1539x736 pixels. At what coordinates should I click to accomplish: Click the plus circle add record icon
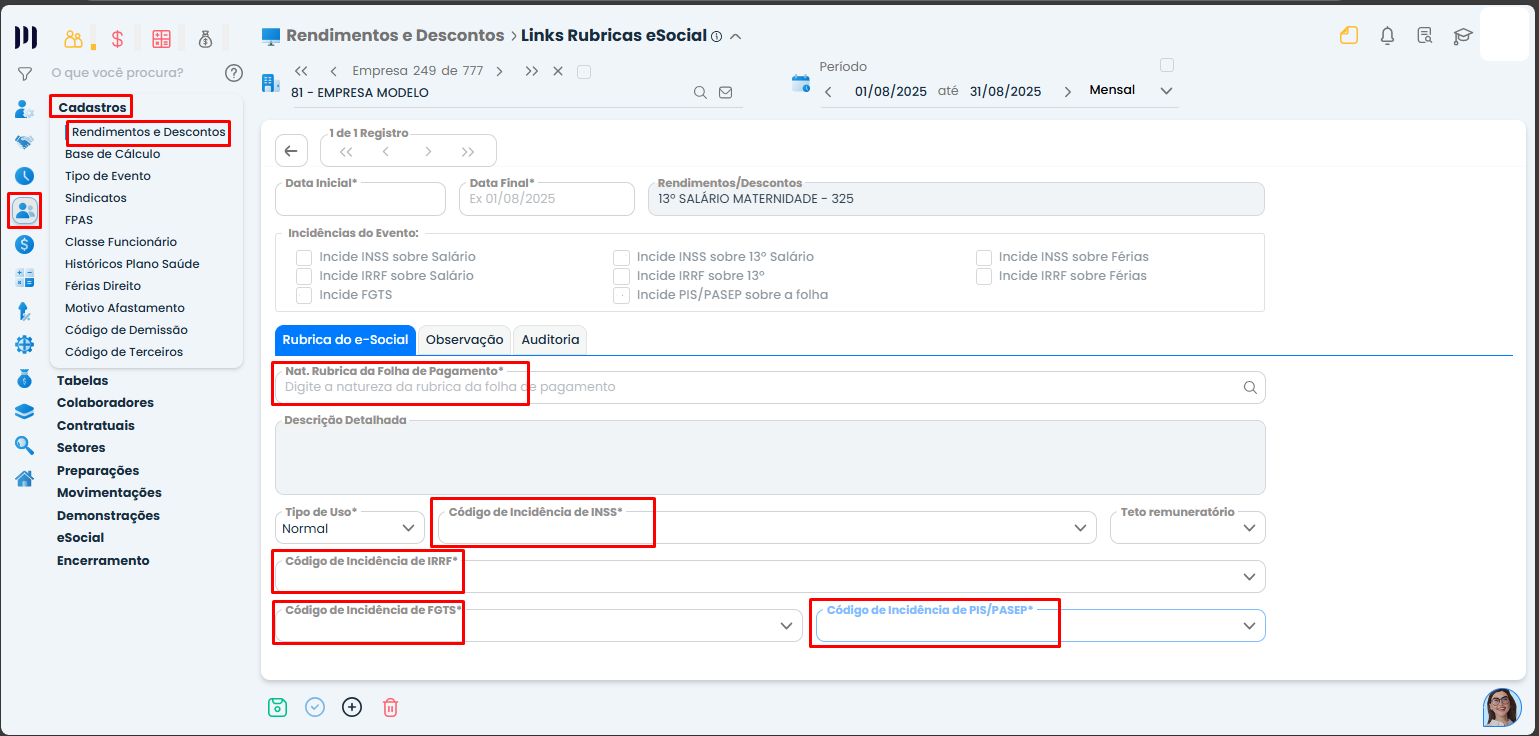click(x=352, y=707)
